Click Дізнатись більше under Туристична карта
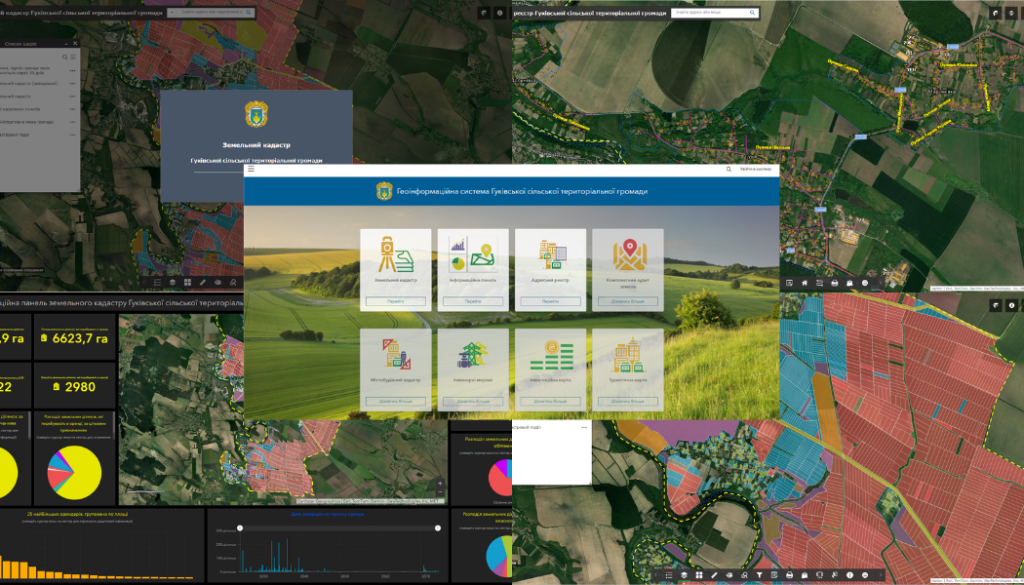Viewport: 1024px width, 585px height. 627,401
